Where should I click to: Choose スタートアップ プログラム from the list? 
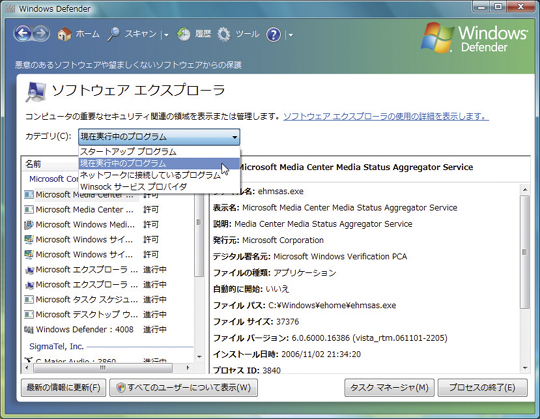159,151
